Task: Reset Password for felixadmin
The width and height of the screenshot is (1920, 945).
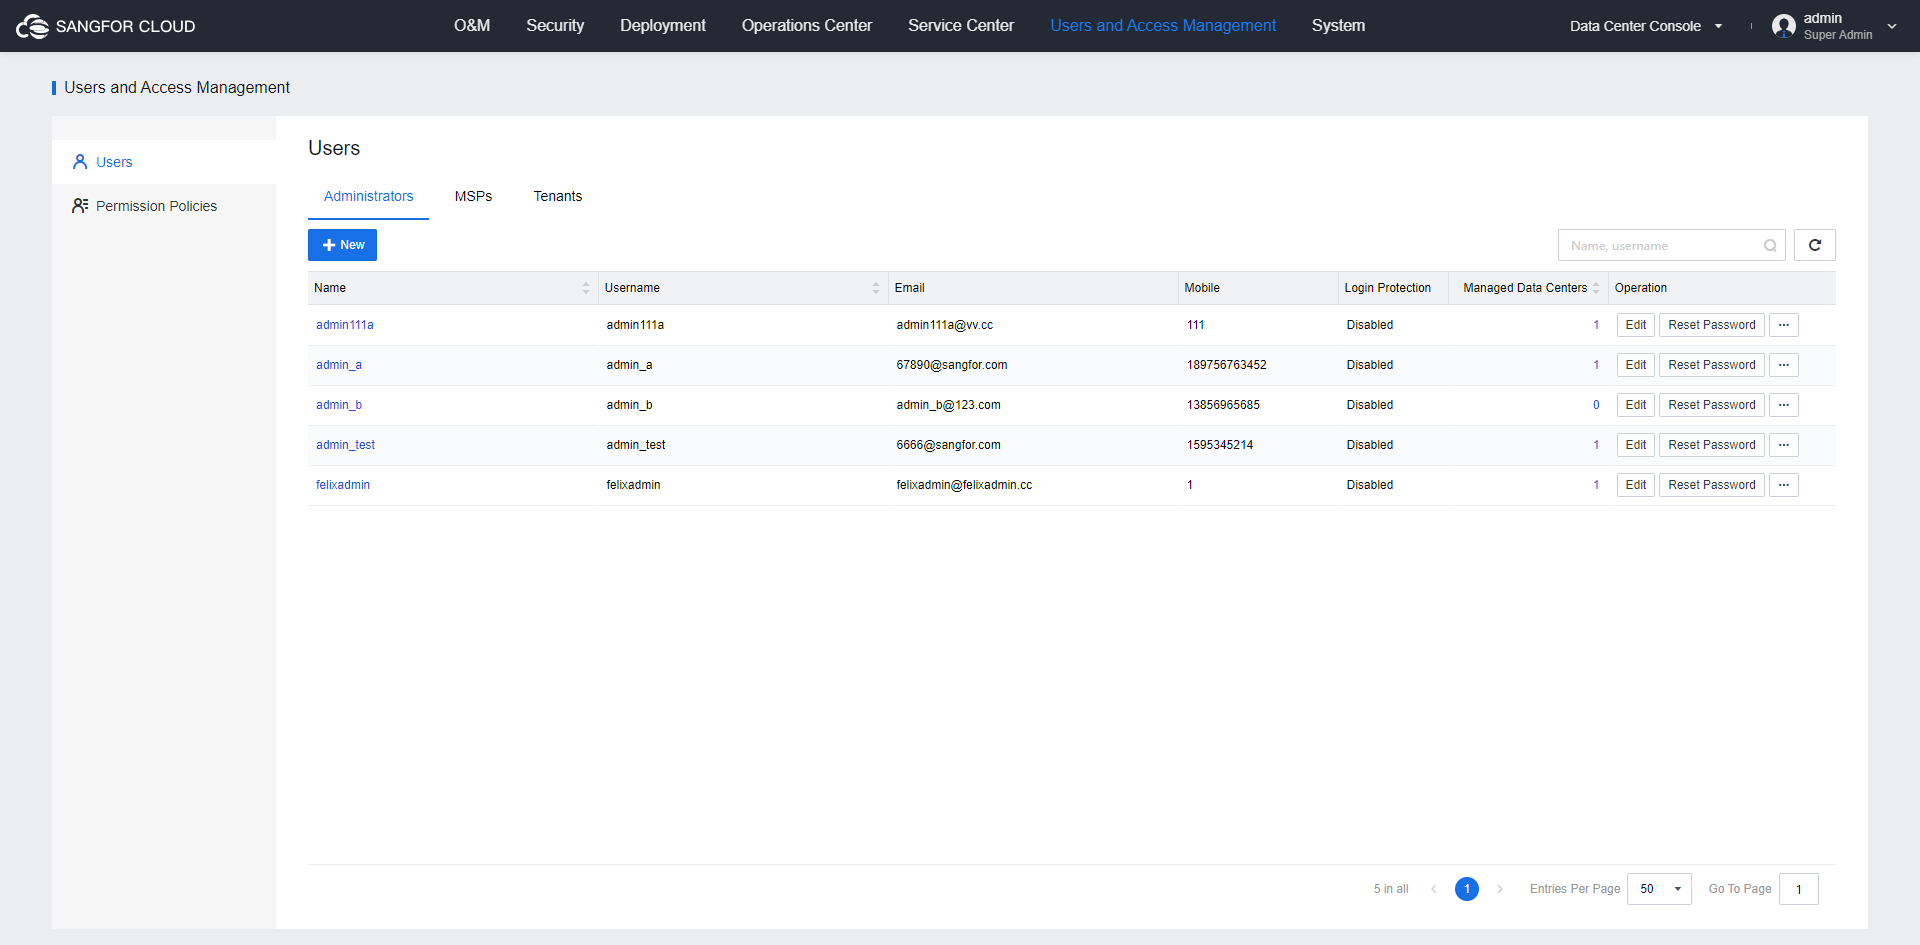Action: (x=1712, y=485)
